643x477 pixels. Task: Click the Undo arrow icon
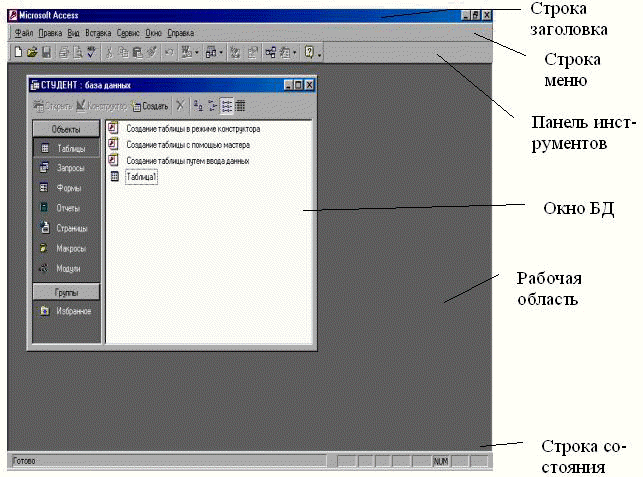pos(169,52)
